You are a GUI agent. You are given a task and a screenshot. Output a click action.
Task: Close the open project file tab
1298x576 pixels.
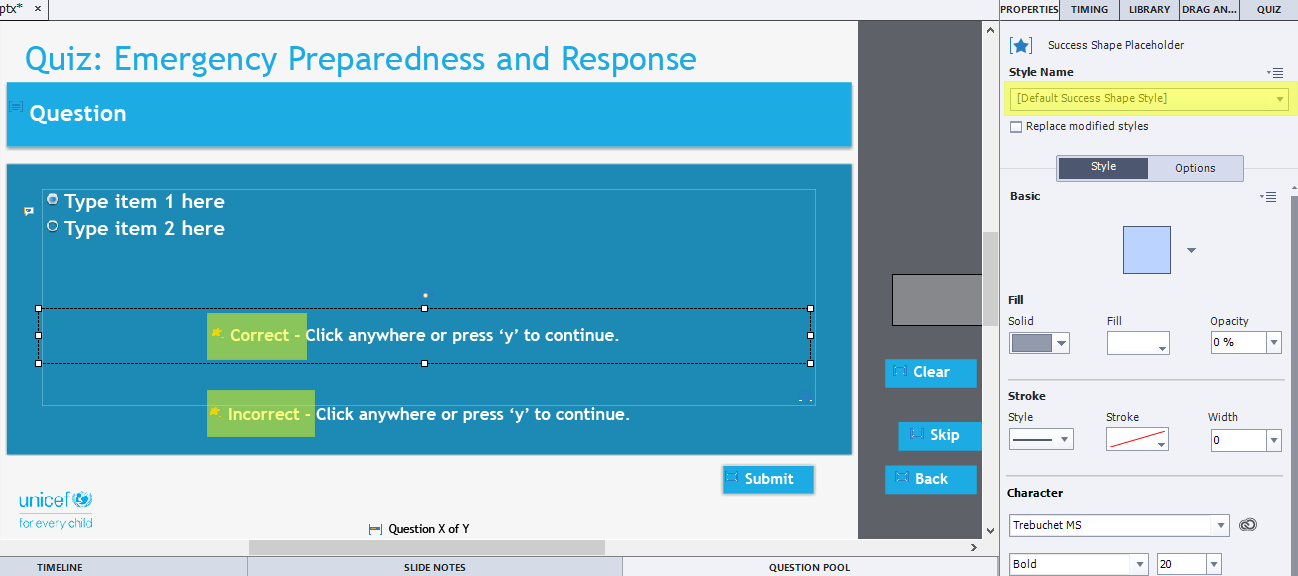pos(38,9)
